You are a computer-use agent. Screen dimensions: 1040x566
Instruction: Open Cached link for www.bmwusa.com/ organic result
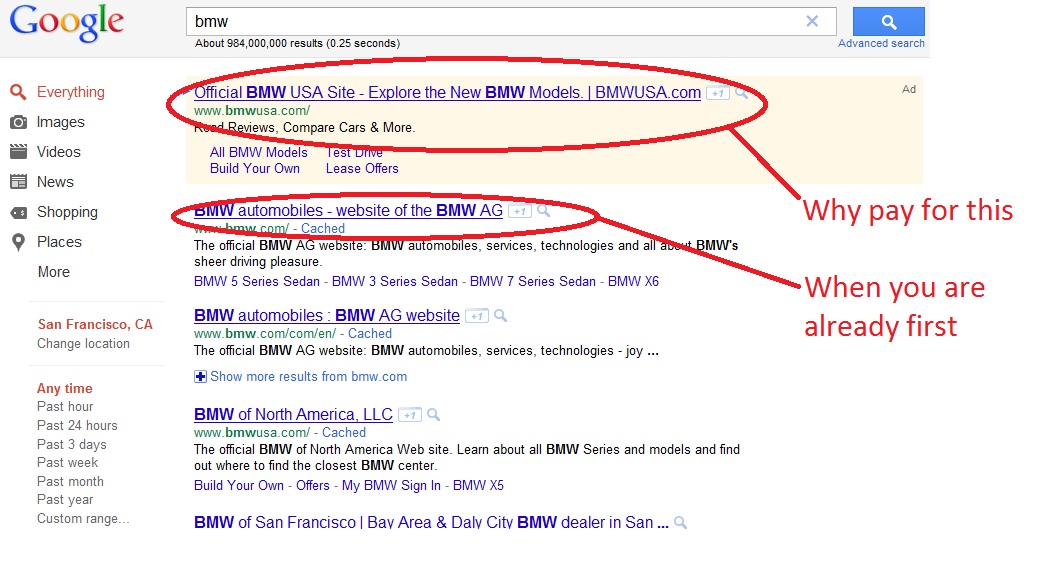(344, 433)
